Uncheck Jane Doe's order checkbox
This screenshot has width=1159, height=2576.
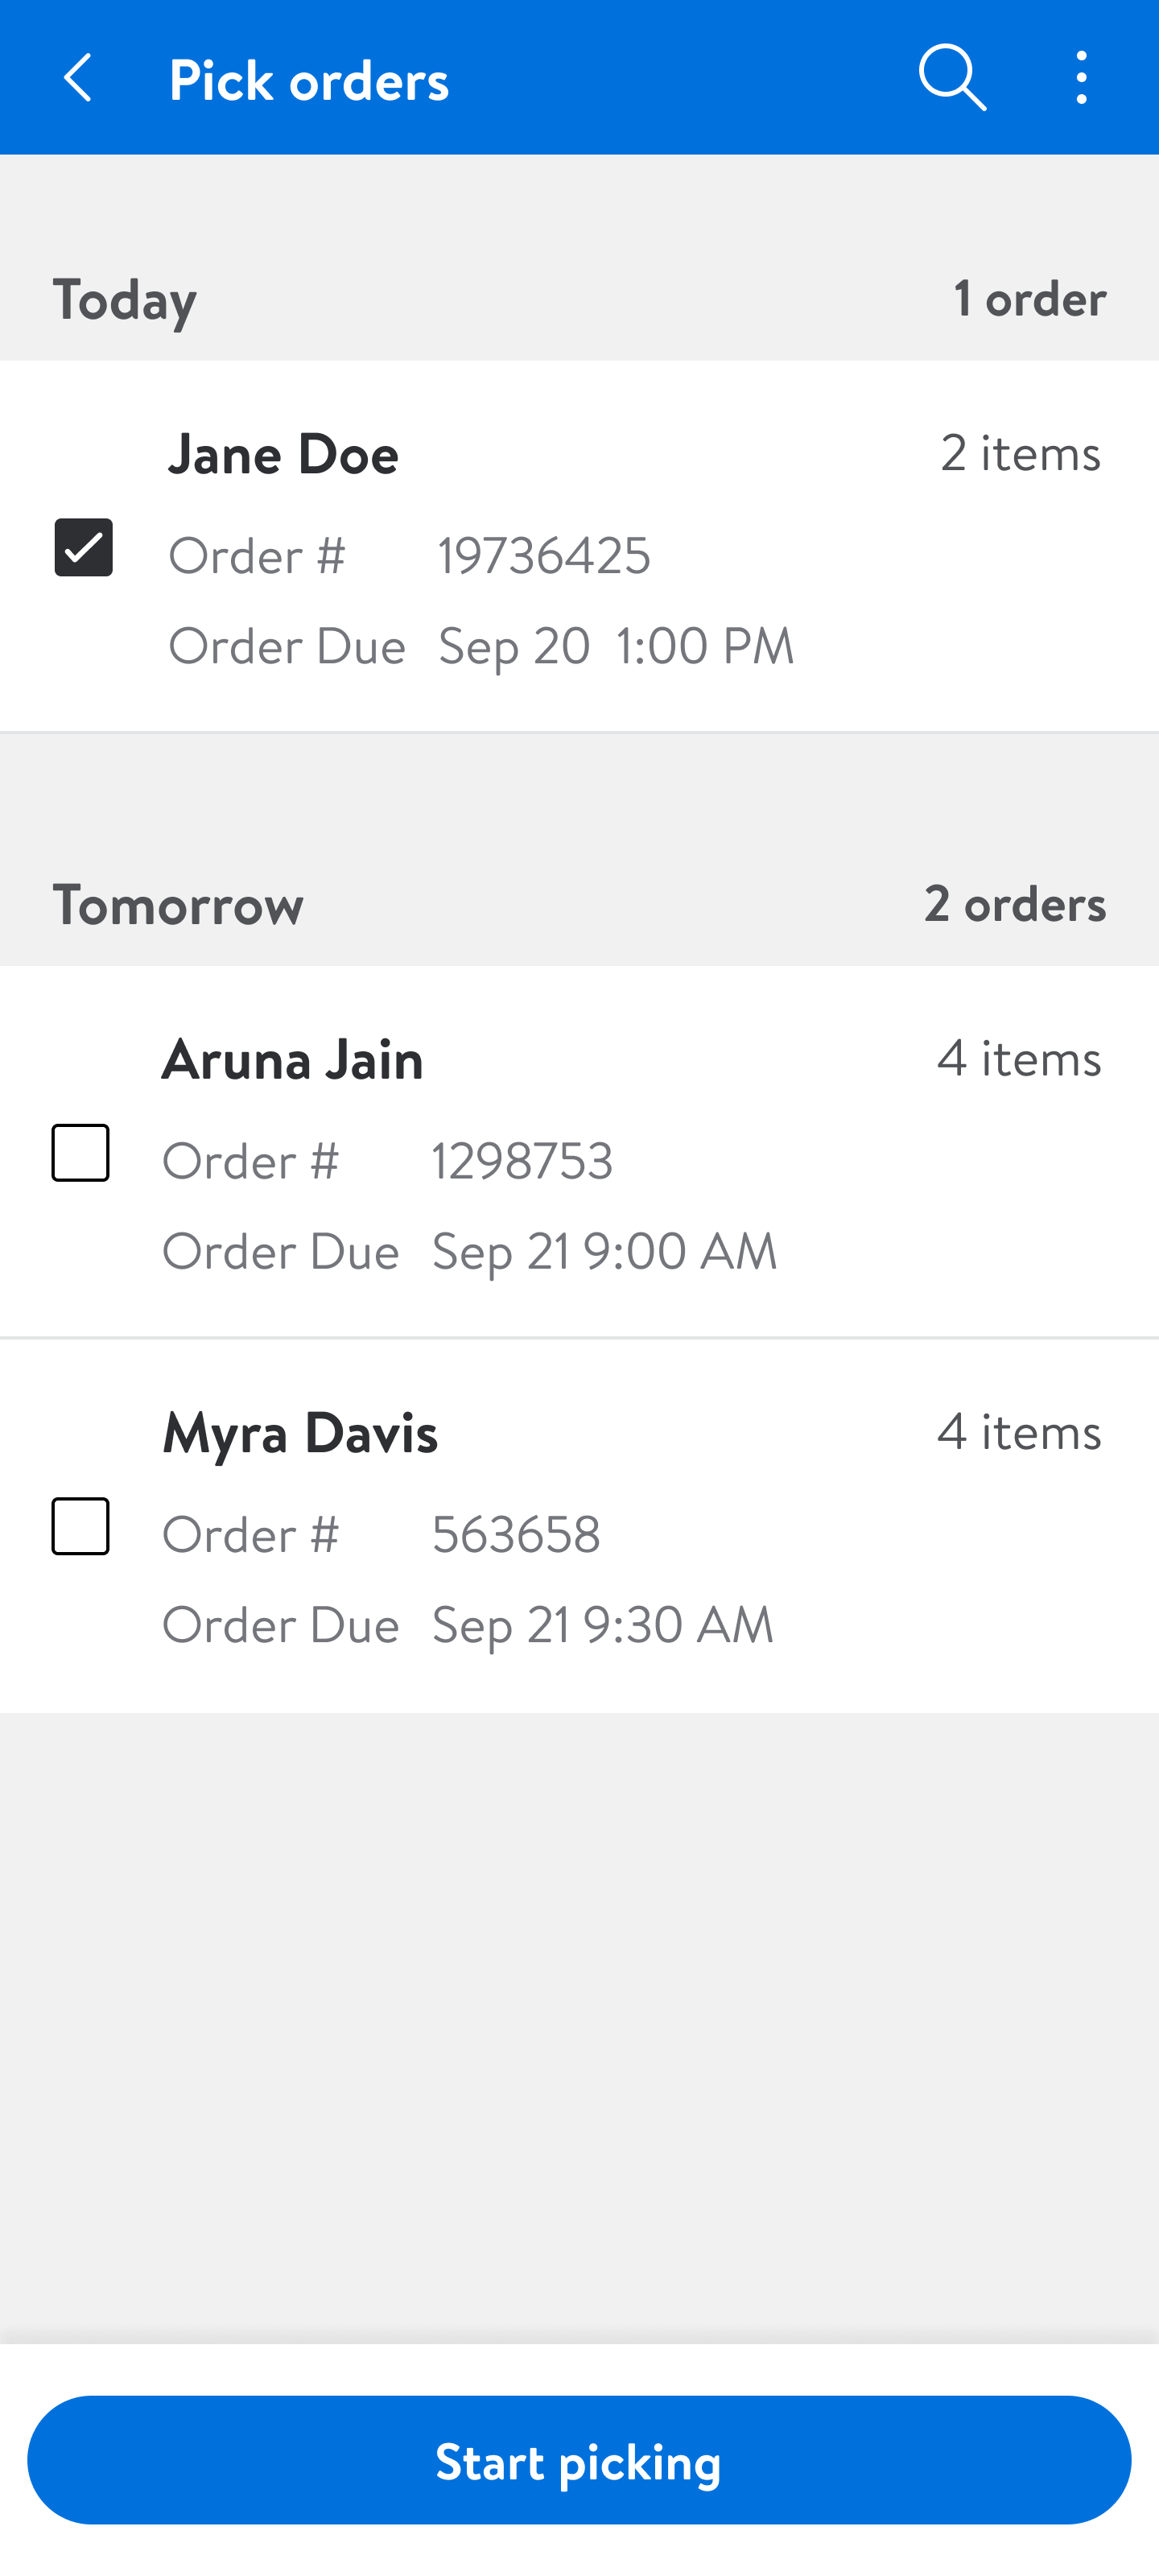pyautogui.click(x=83, y=547)
